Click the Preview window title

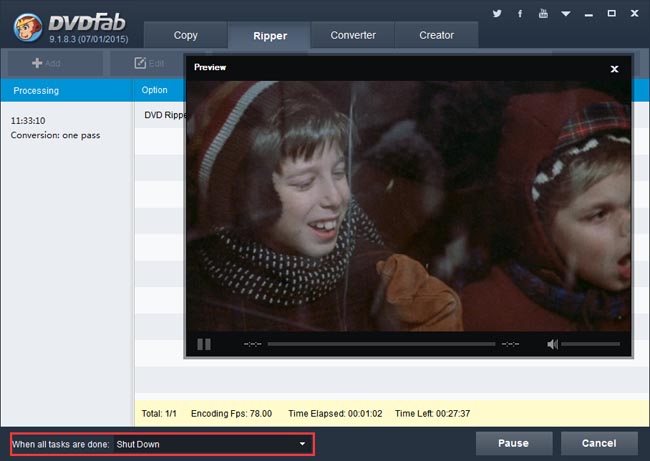coord(210,67)
